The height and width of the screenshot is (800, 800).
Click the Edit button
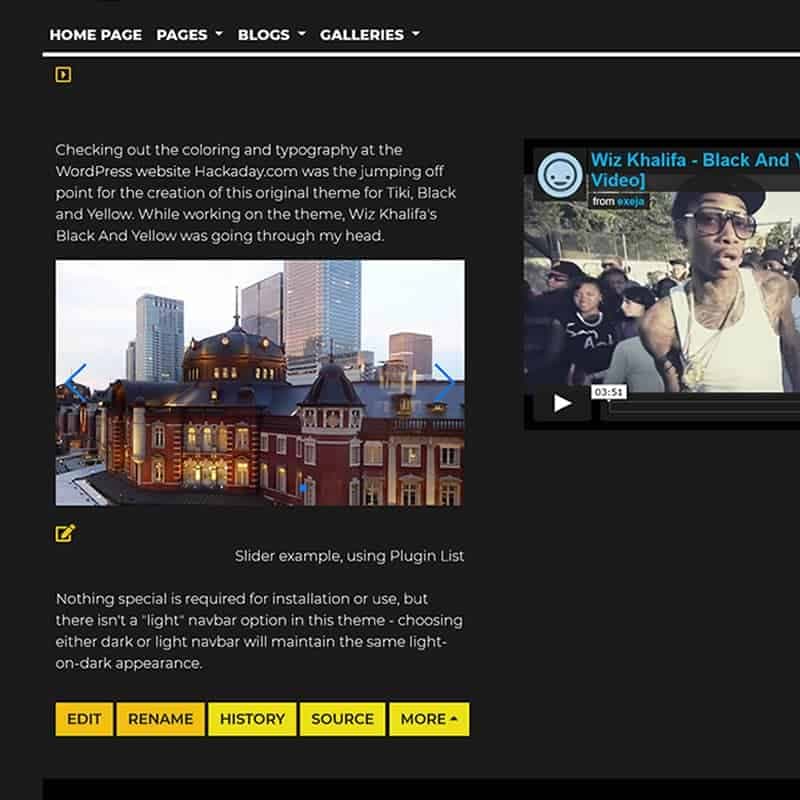[84, 719]
